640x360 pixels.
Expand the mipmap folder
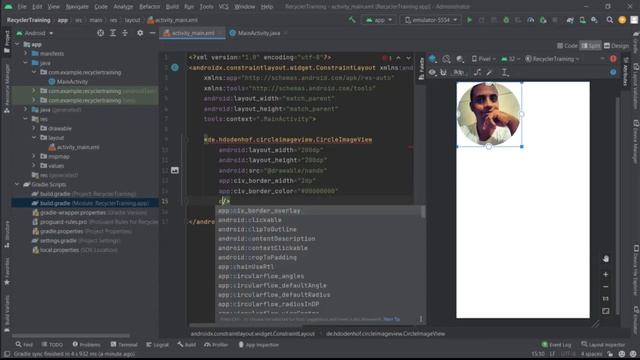(x=34, y=156)
